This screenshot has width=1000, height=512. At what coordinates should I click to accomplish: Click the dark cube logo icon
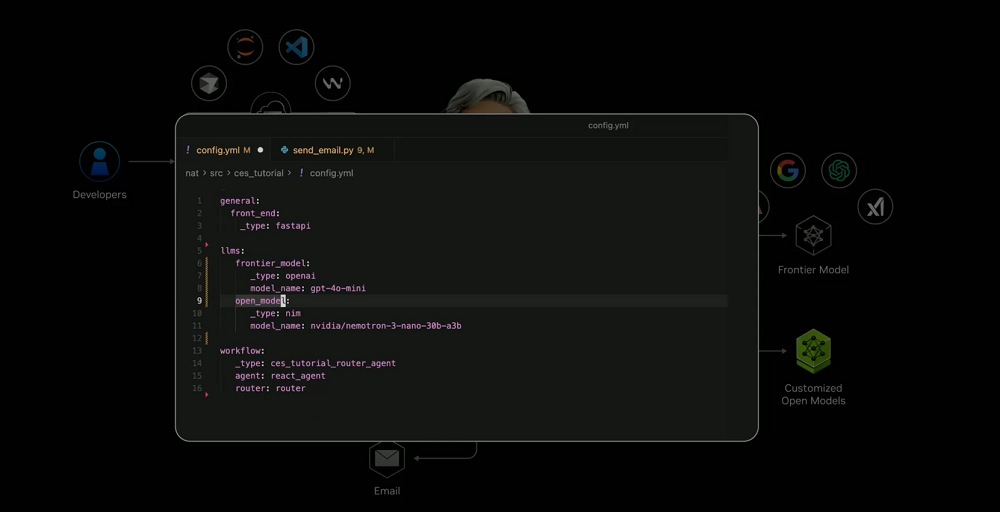(x=209, y=83)
